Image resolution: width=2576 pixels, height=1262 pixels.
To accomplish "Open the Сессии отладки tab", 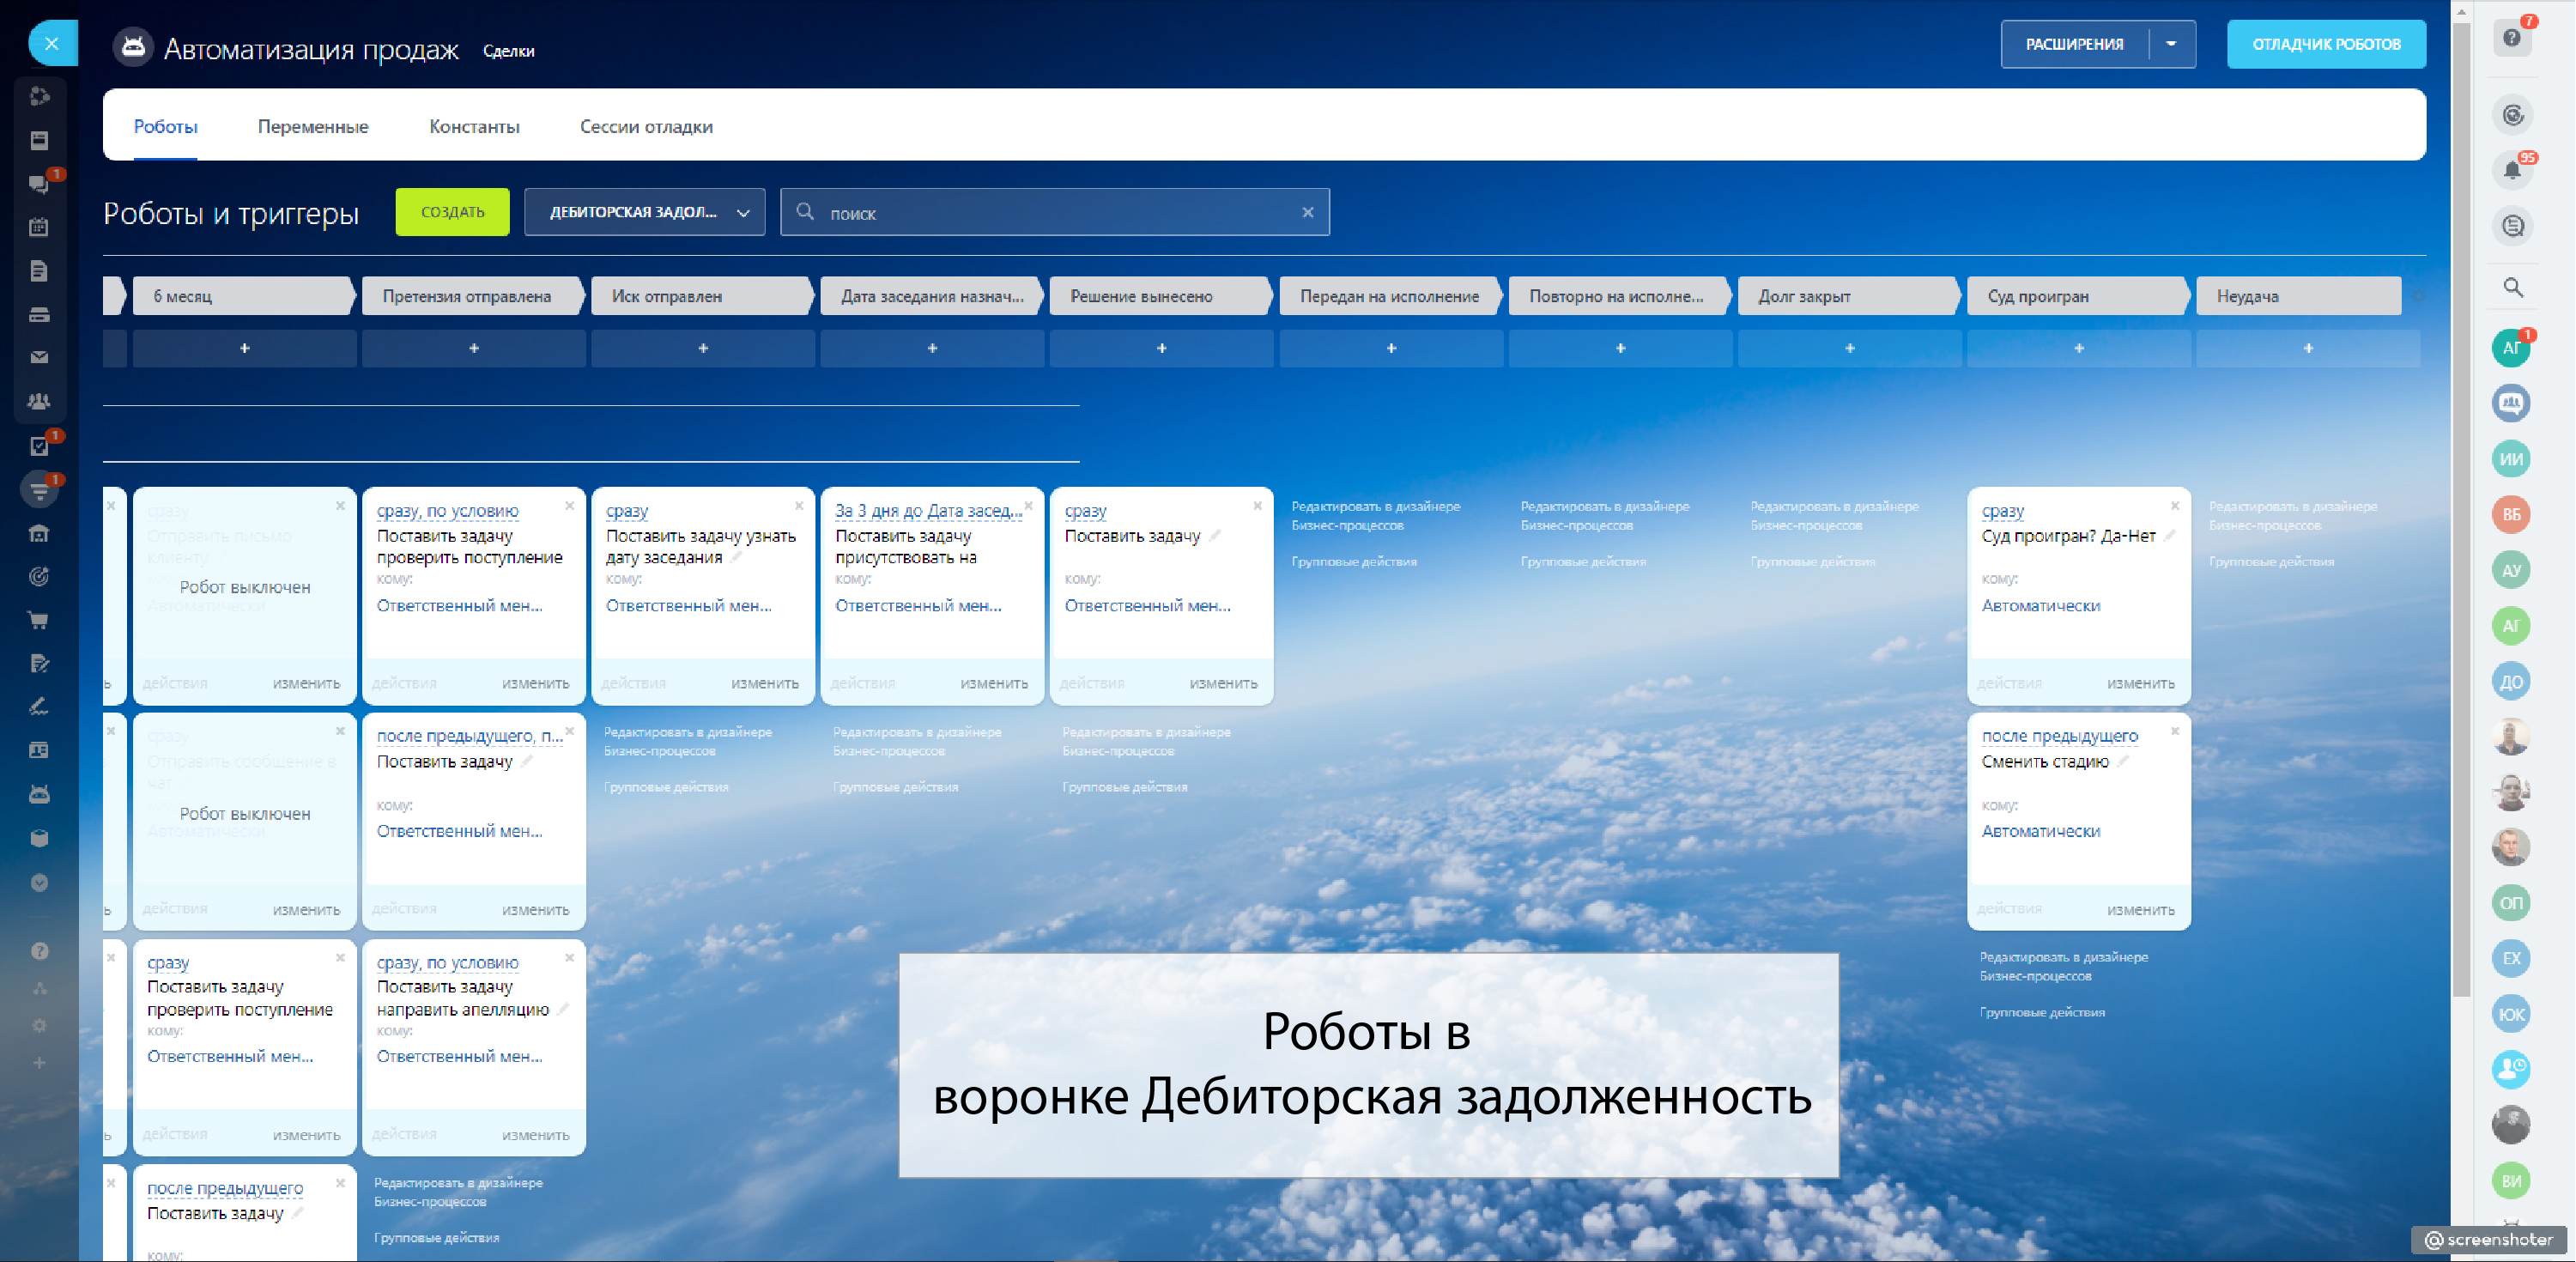I will [x=646, y=126].
